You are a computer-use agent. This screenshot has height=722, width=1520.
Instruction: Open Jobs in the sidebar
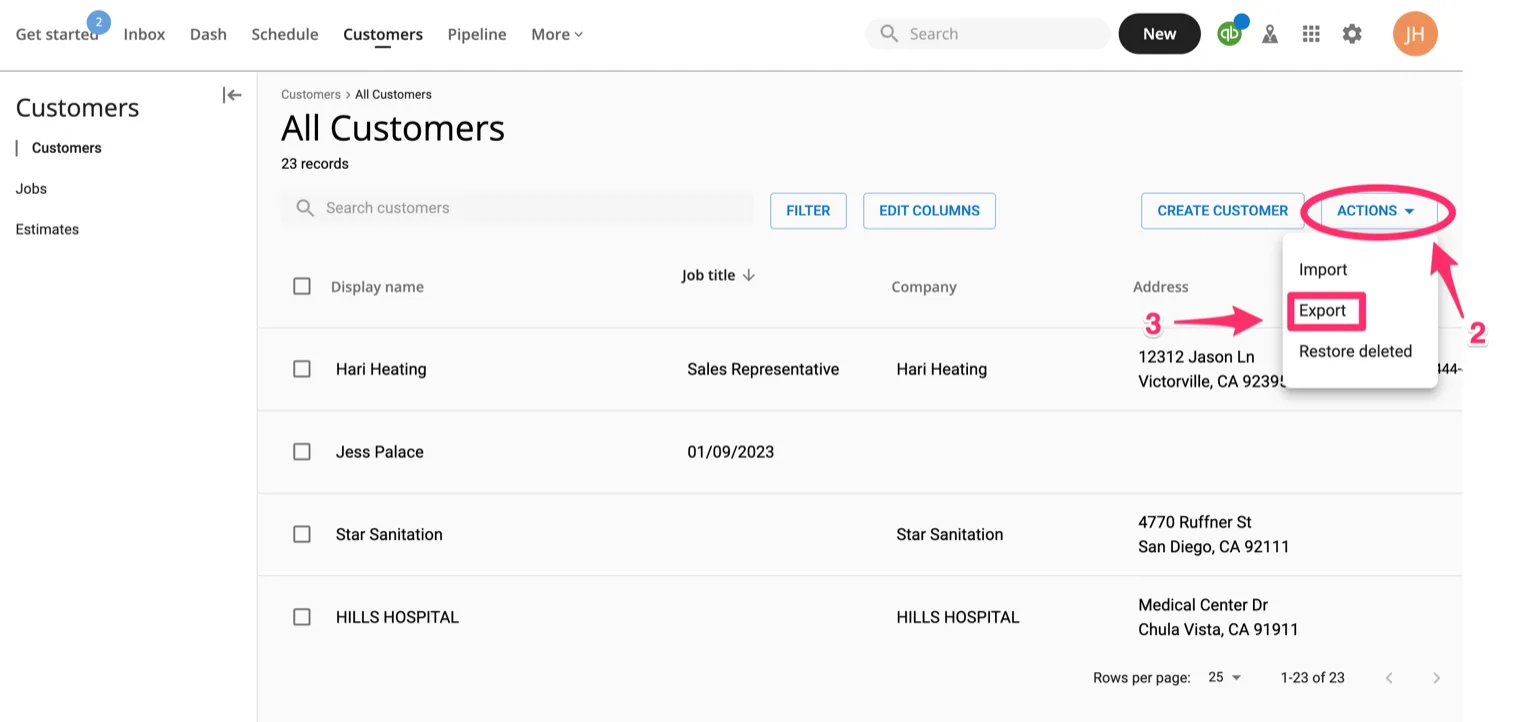pos(31,188)
